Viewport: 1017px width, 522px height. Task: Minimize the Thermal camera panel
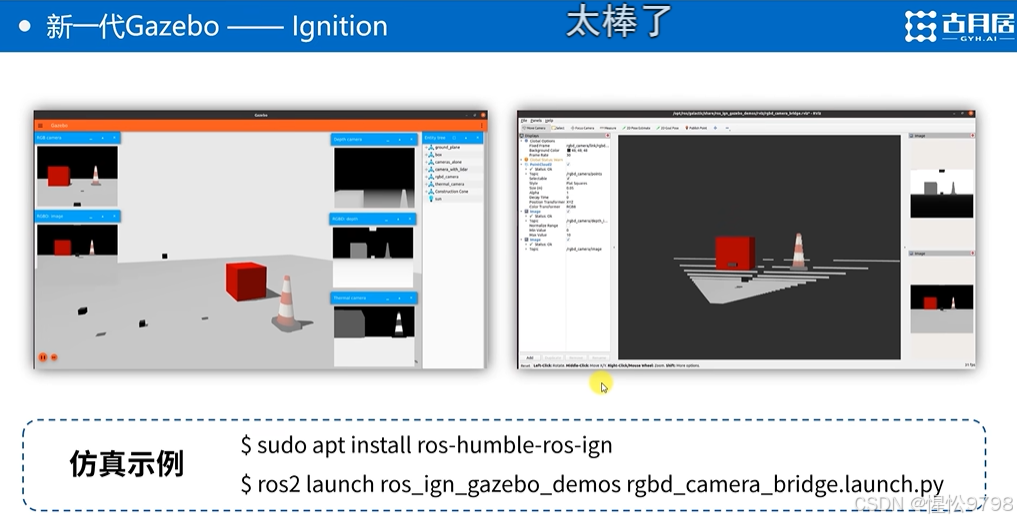point(388,298)
